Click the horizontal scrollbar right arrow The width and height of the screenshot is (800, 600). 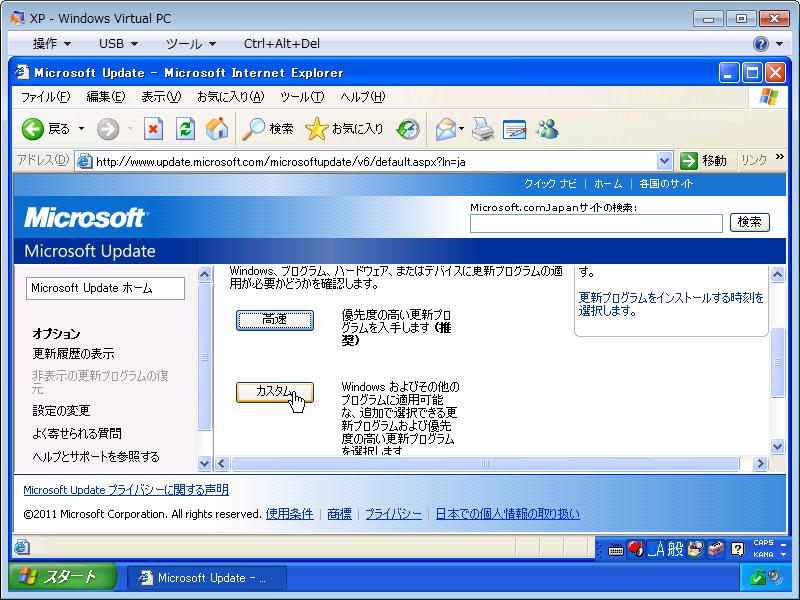tap(760, 464)
